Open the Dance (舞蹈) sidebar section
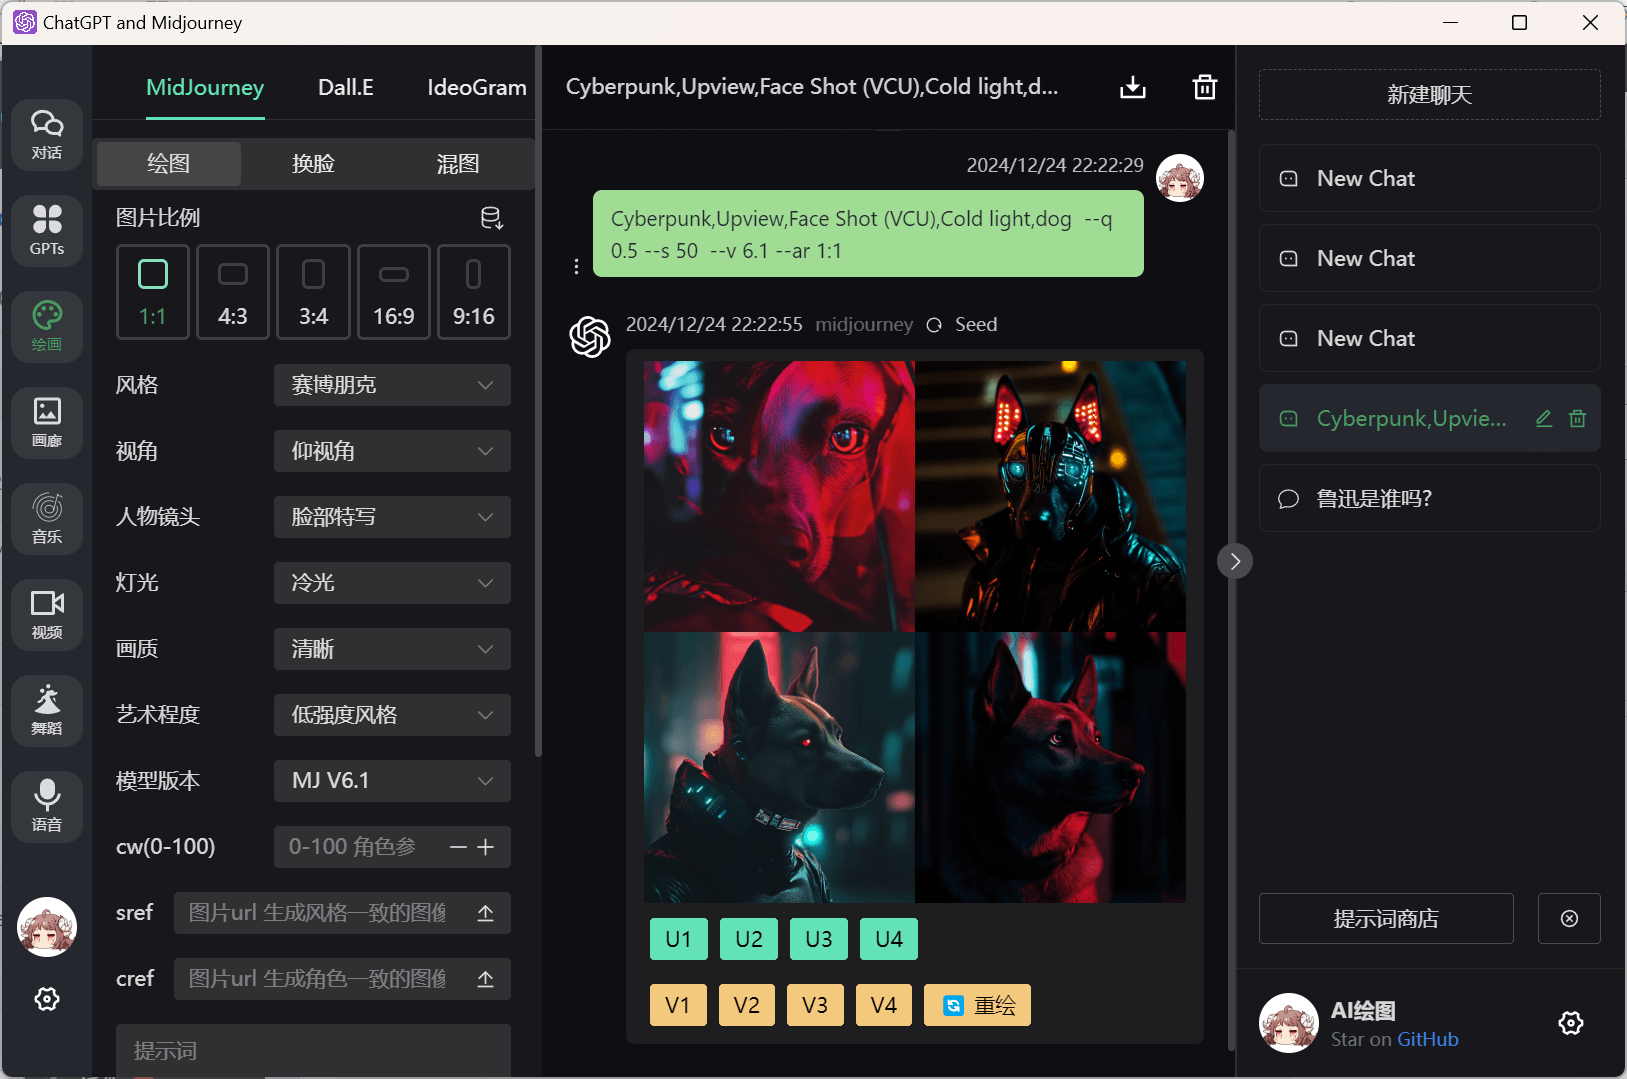This screenshot has width=1627, height=1079. coord(47,710)
